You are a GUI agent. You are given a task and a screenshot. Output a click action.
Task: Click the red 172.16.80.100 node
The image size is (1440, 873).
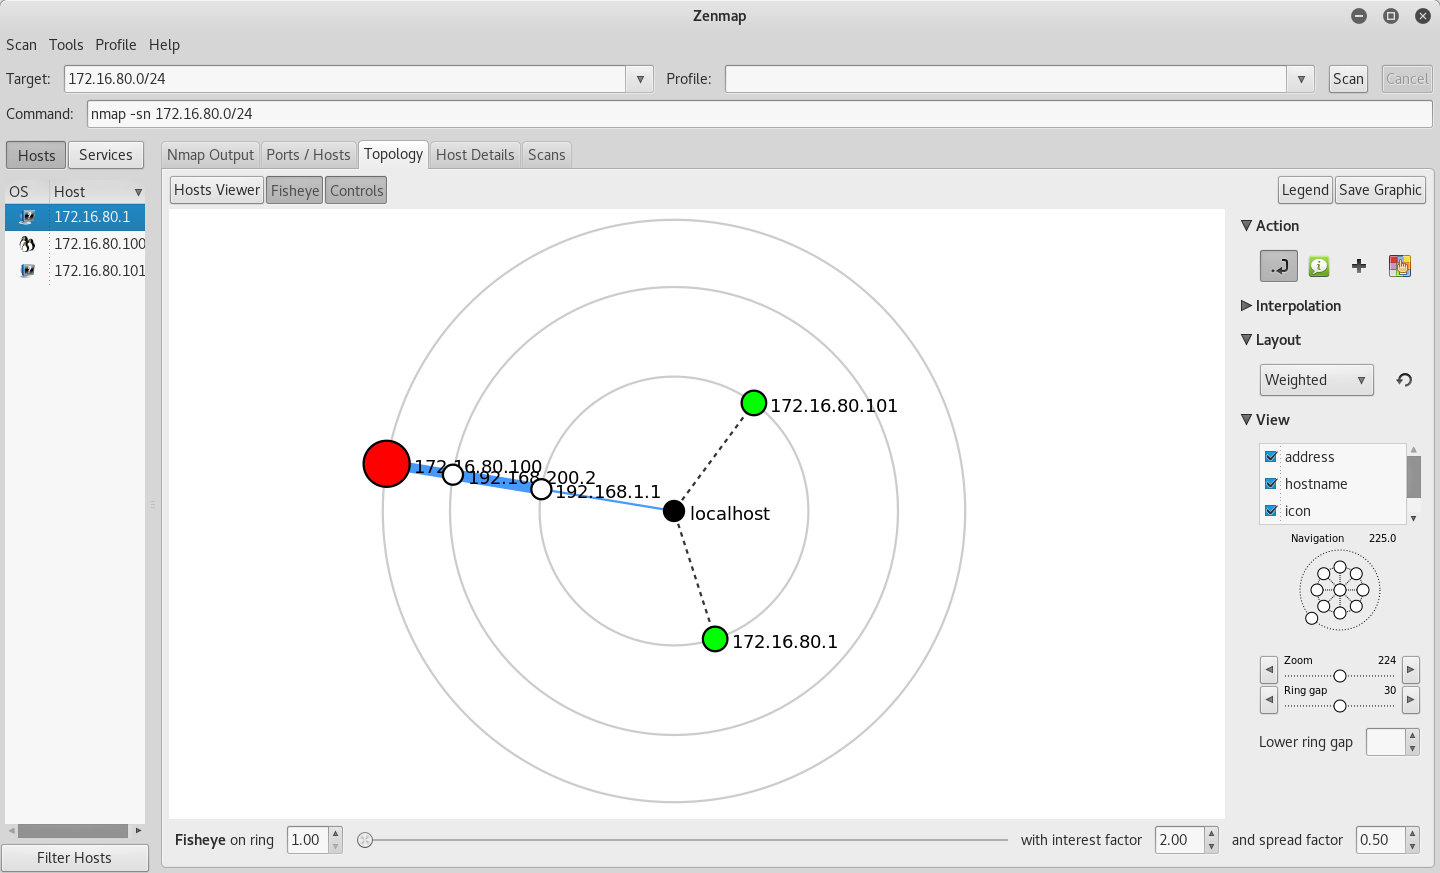(386, 464)
